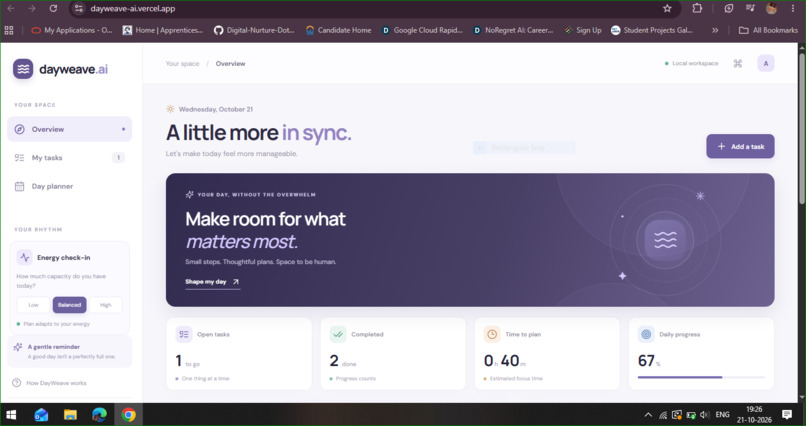This screenshot has height=426, width=806.
Task: Open Outlook from taskbar
Action: (x=41, y=414)
